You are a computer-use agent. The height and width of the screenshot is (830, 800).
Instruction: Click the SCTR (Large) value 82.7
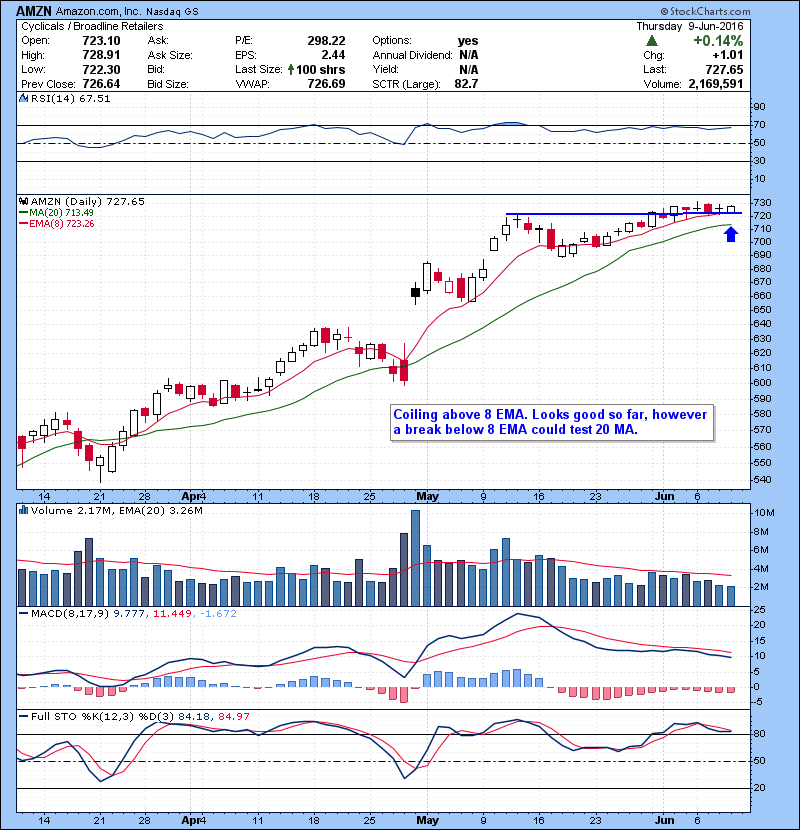(466, 84)
